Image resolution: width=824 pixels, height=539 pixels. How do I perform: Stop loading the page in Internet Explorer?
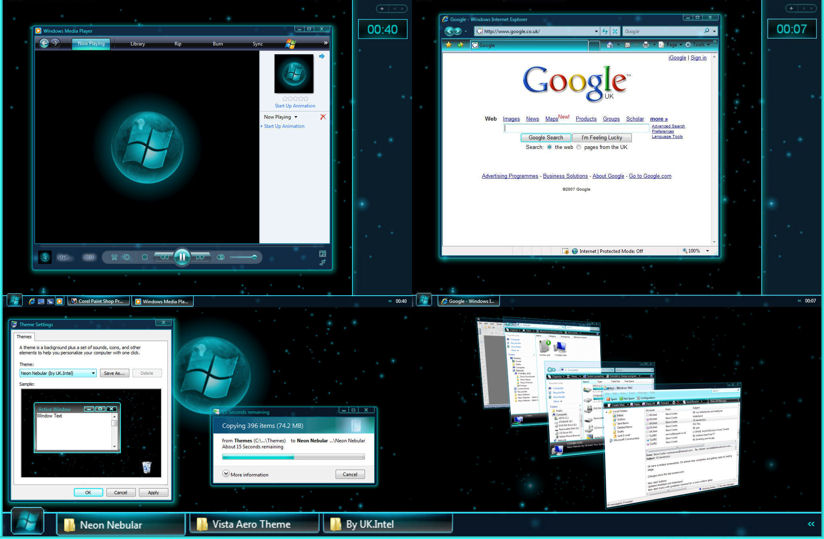[615, 32]
